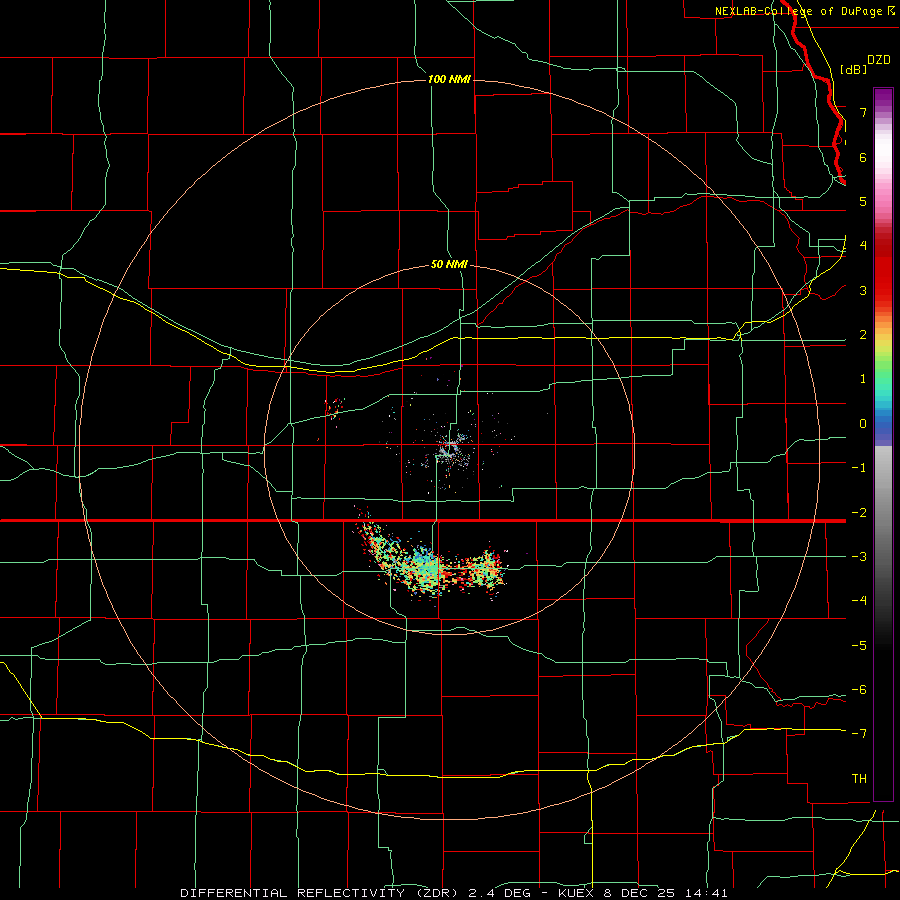Select the 100 NMI range ring label
900x900 pixels.
[x=449, y=79]
